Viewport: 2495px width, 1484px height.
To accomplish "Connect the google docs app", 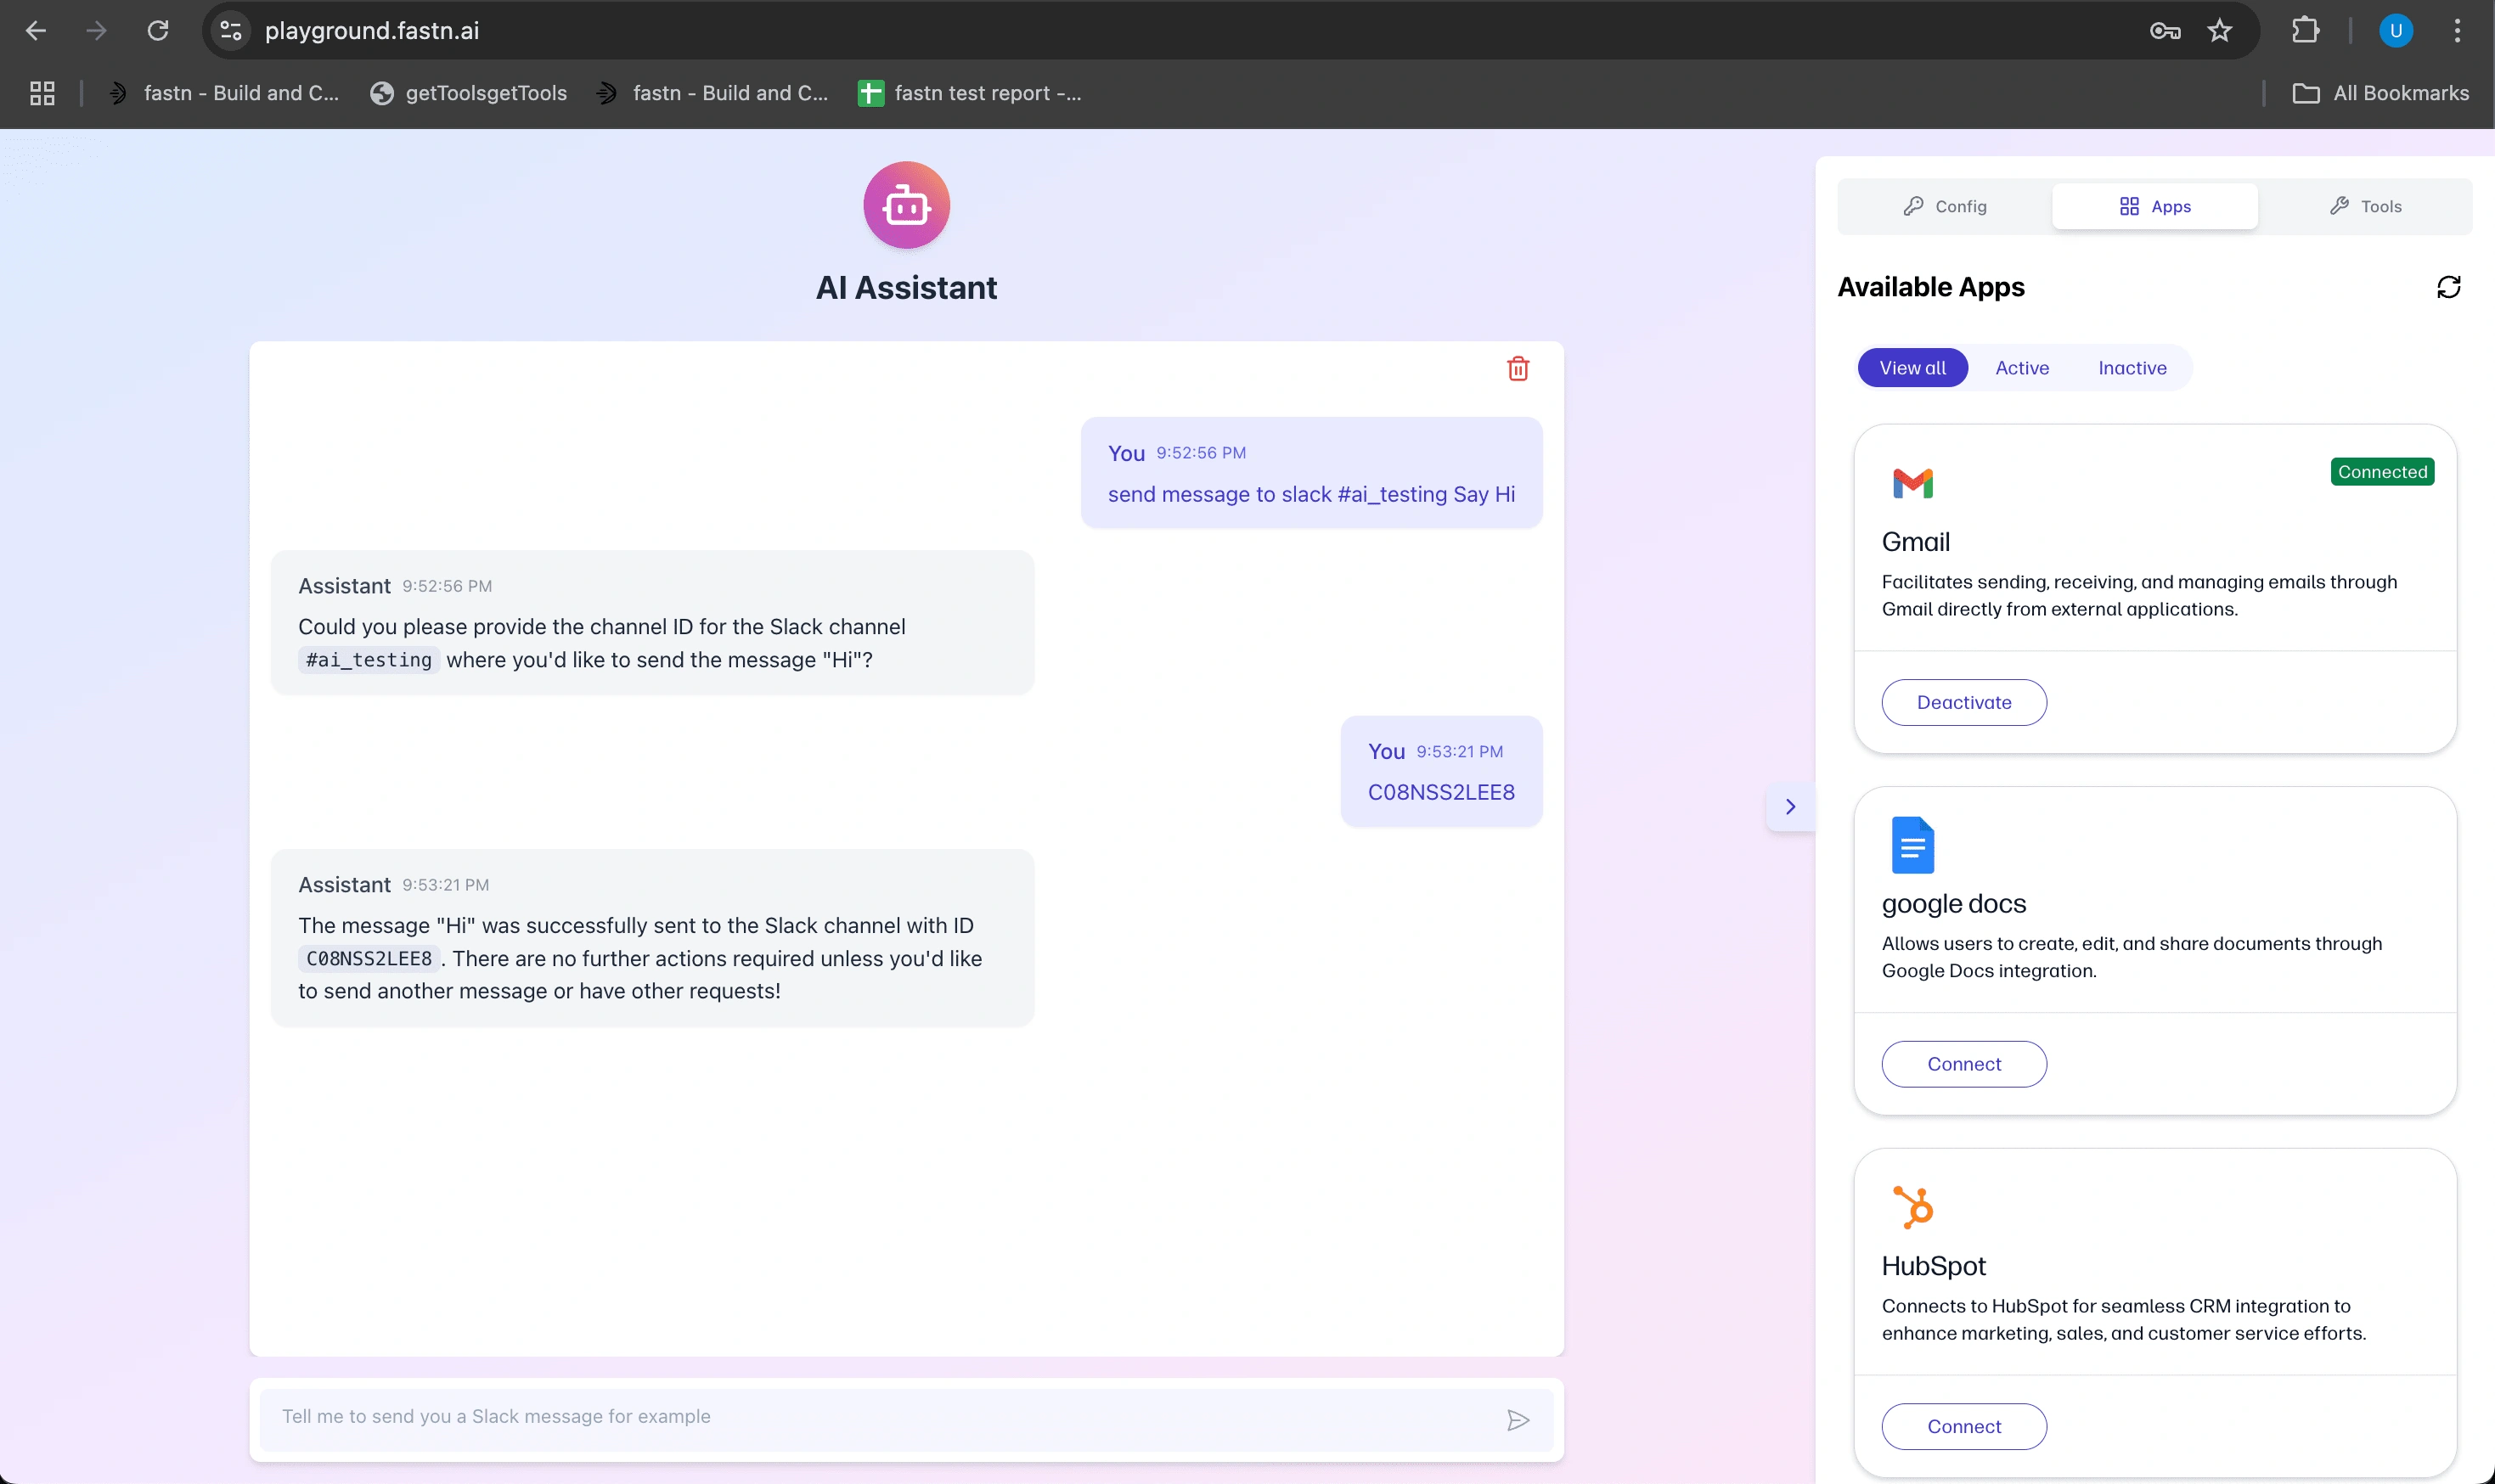I will (1964, 1064).
